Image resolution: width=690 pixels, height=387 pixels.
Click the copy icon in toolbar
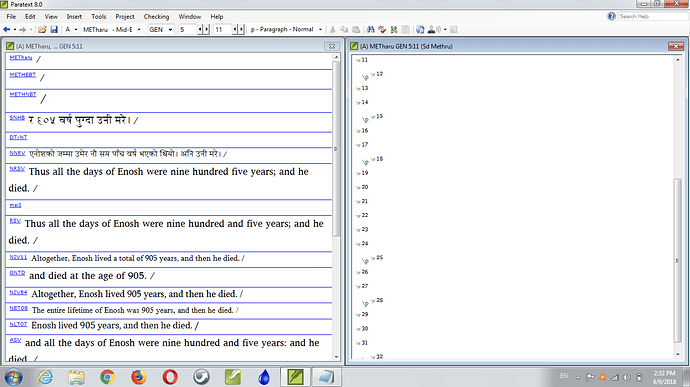(344, 29)
